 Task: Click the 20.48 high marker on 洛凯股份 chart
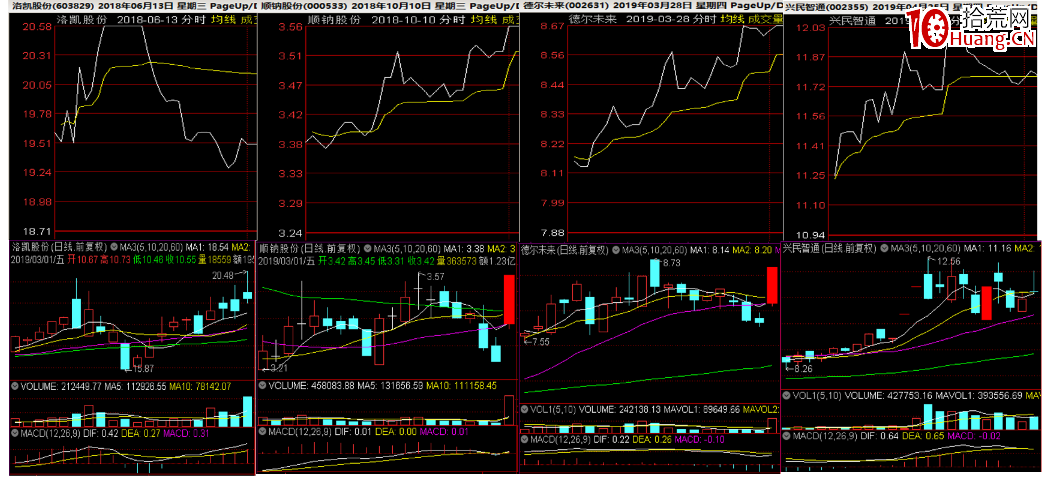221,275
